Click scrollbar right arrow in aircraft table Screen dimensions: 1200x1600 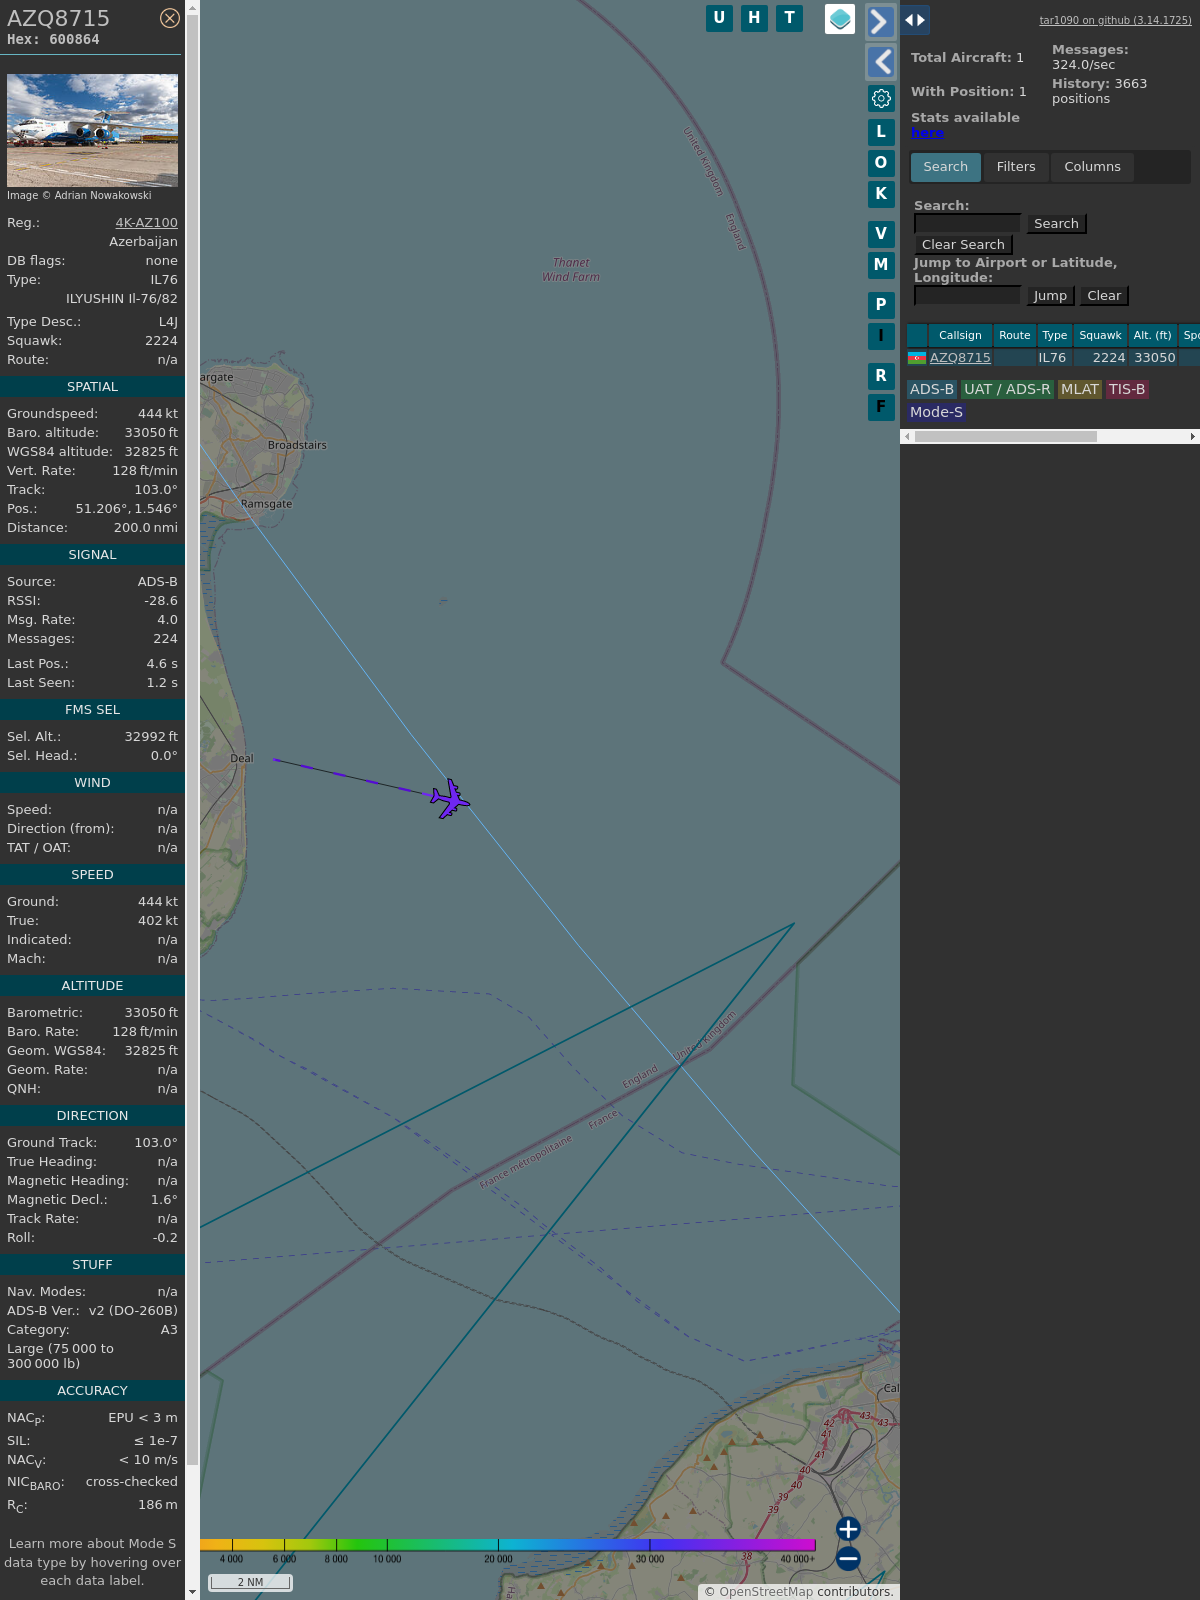pos(1193,436)
